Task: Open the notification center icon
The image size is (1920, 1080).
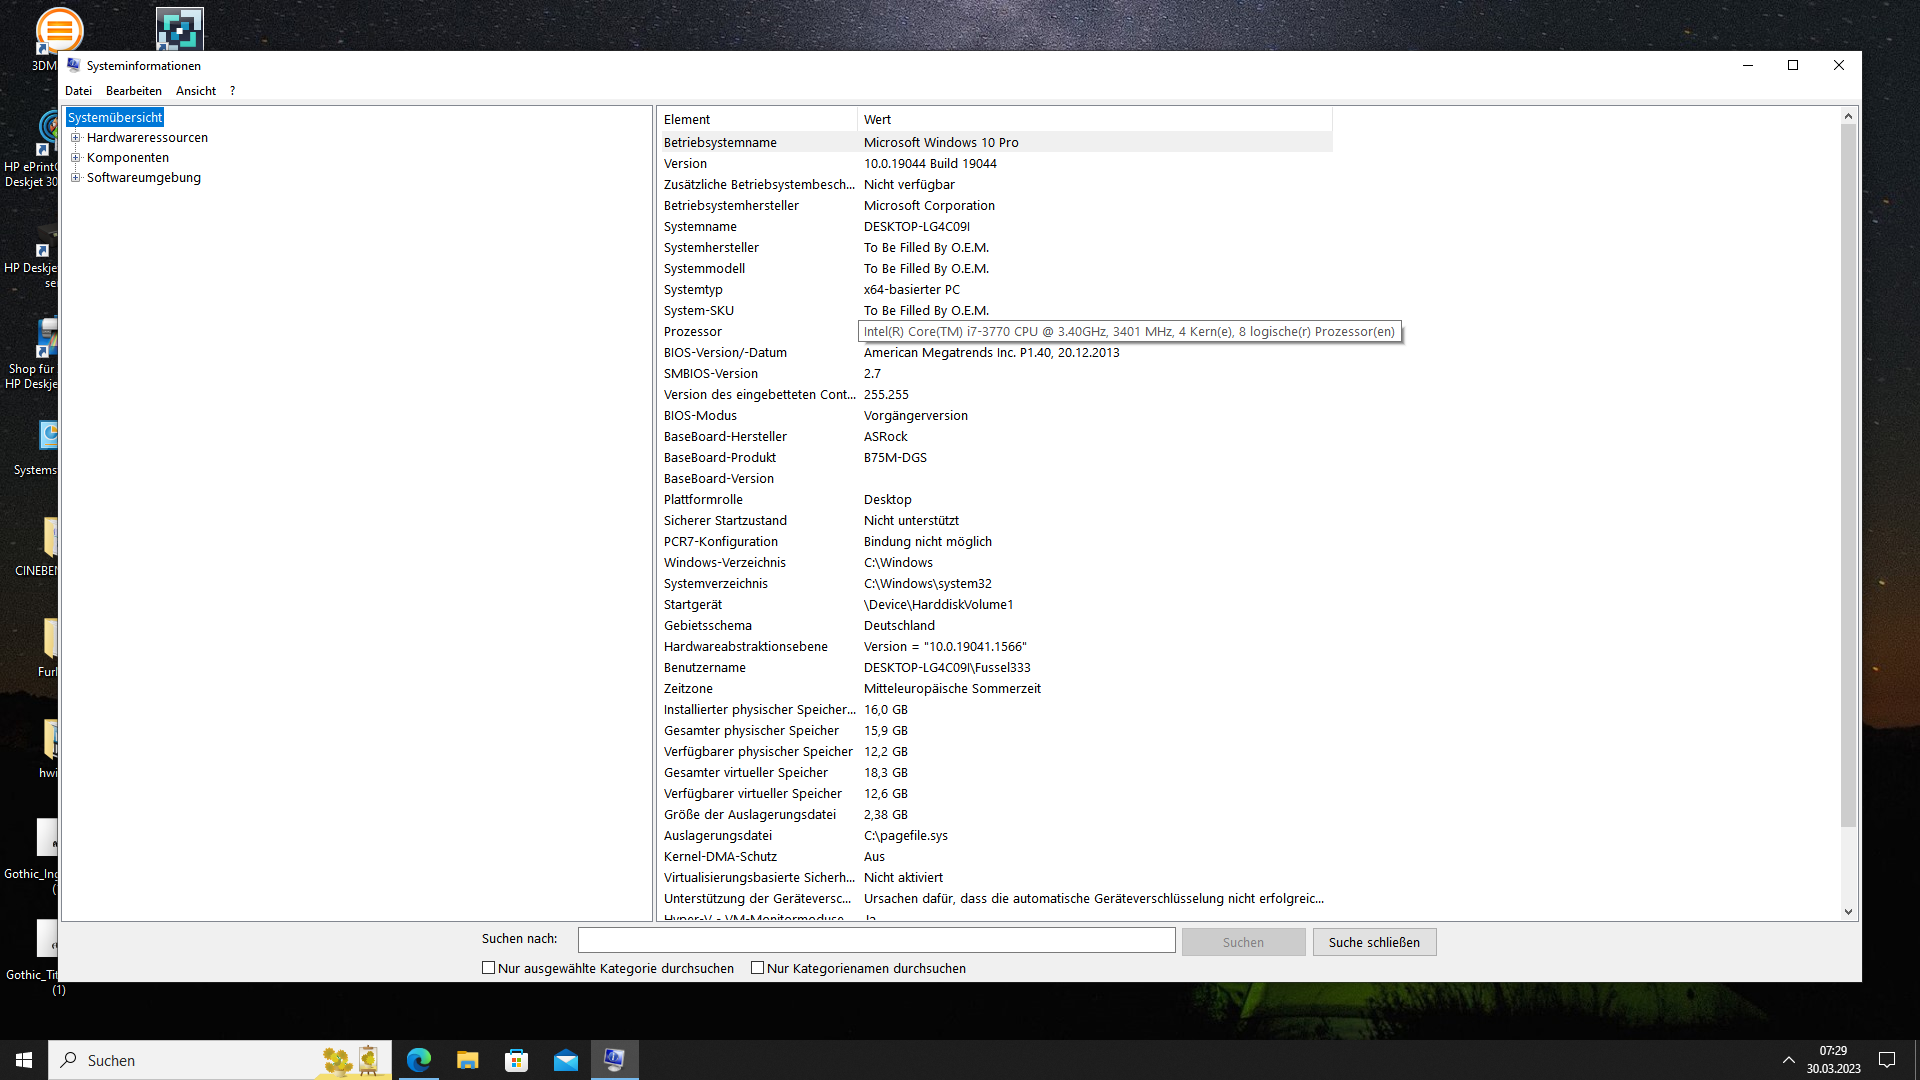Action: [x=1887, y=1060]
